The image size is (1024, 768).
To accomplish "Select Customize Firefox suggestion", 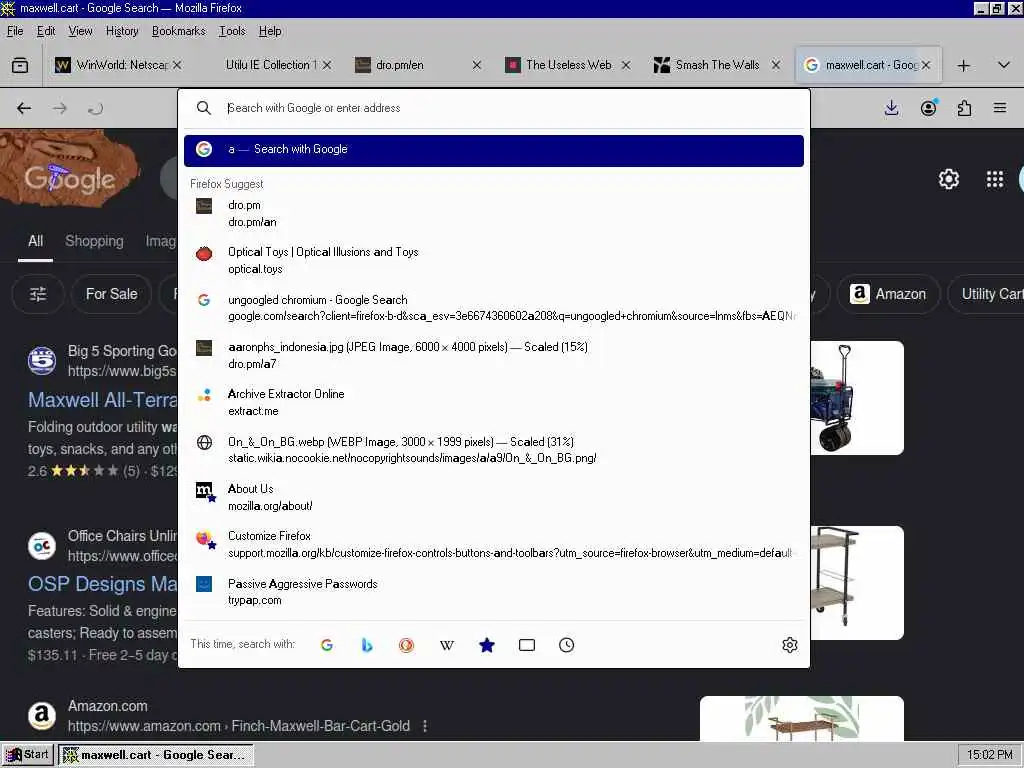I will coord(494,544).
